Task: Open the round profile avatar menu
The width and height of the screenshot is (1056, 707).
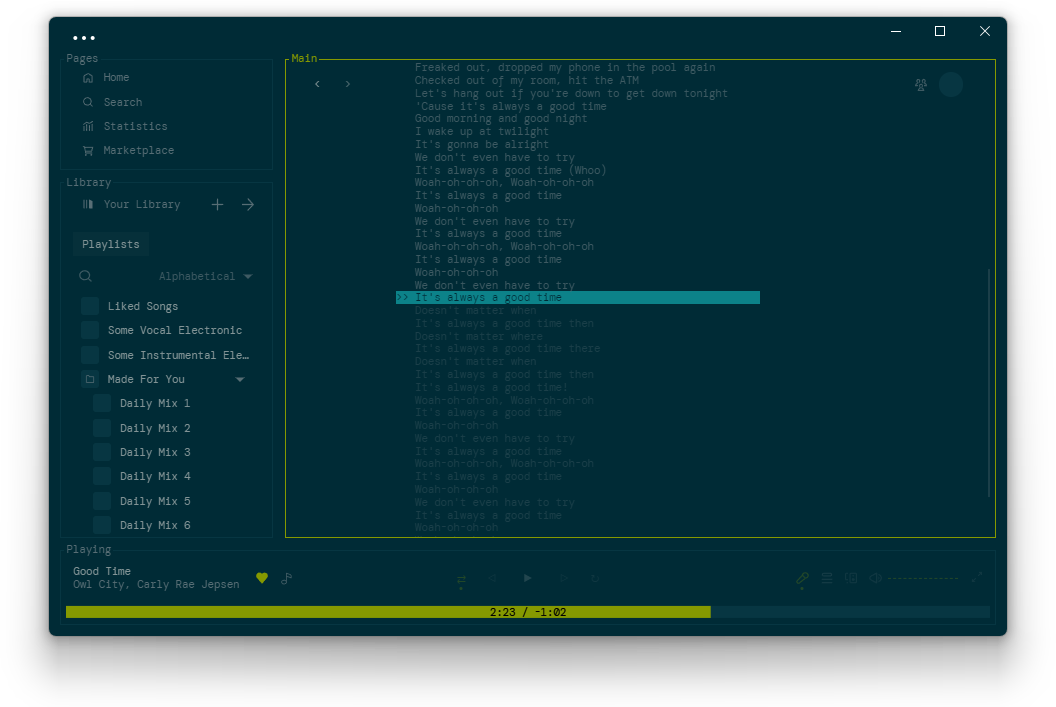Action: (951, 85)
